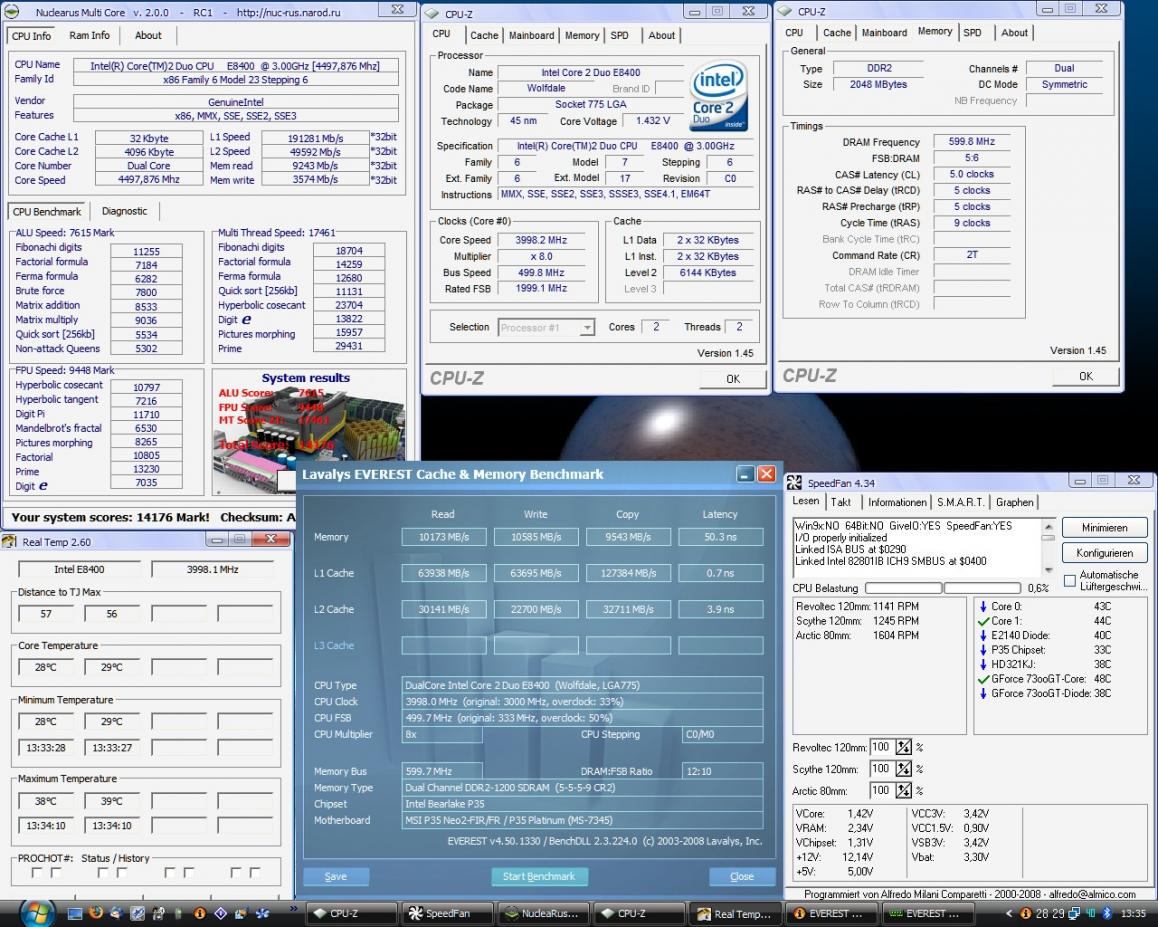Click the SpeedFan log scrollbar down arrow
1158x927 pixels.
point(1047,570)
